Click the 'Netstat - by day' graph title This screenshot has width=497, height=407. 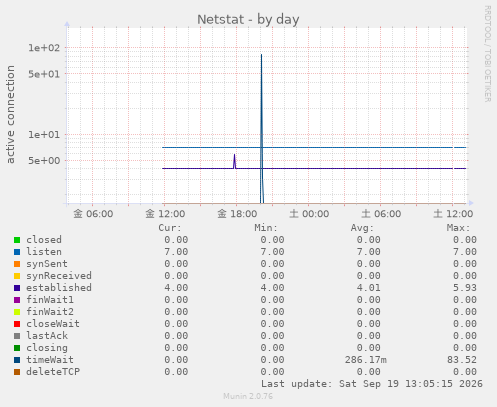[248, 19]
